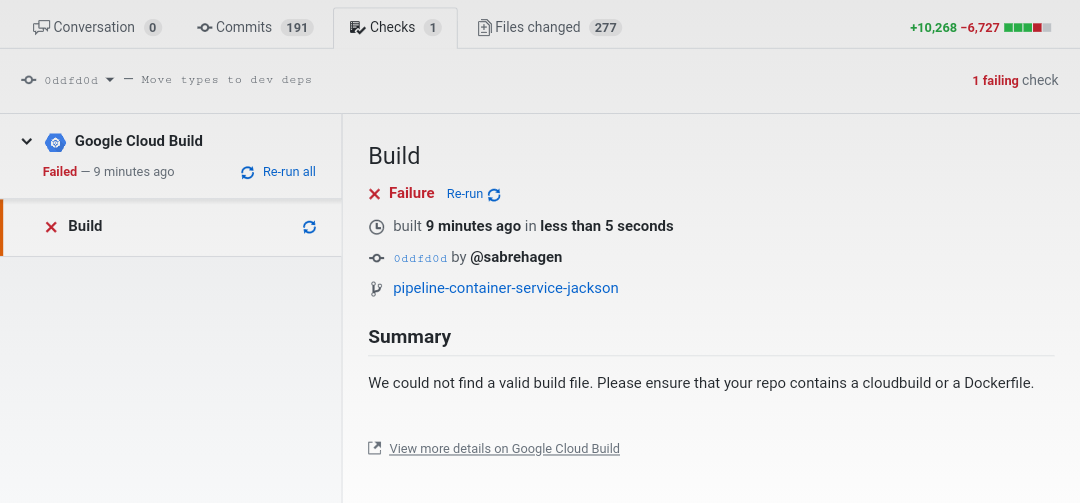Click the external link icon for details
This screenshot has height=503, width=1080.
tap(375, 448)
